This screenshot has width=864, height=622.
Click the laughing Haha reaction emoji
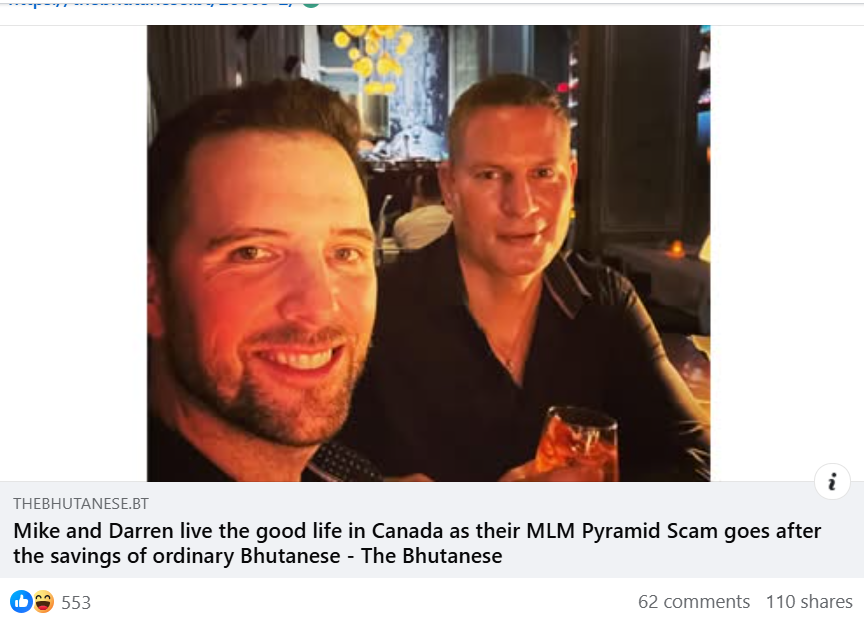[x=43, y=602]
